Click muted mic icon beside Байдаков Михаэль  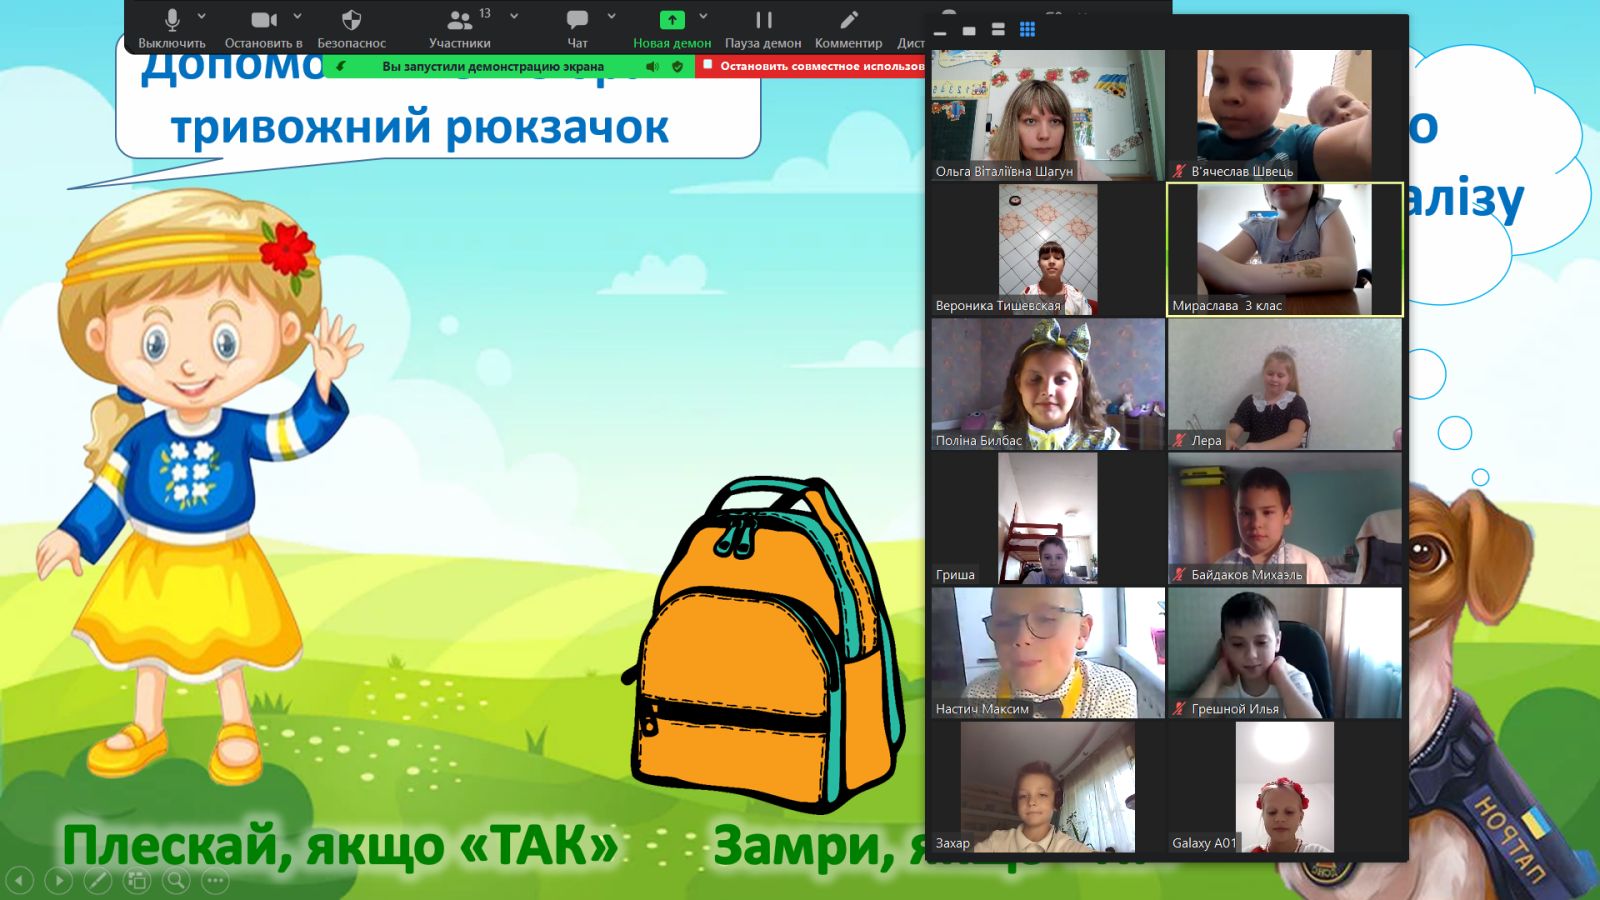[x=1179, y=574]
